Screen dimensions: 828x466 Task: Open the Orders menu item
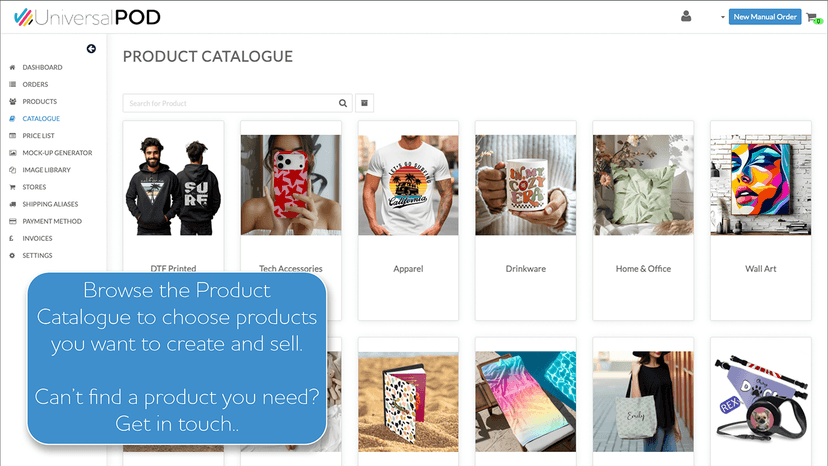(x=35, y=85)
